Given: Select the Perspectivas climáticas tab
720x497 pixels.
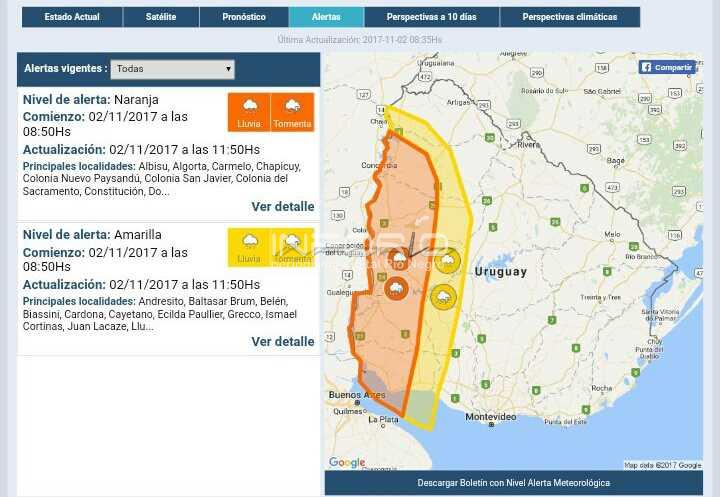Looking at the screenshot, I should tap(569, 17).
